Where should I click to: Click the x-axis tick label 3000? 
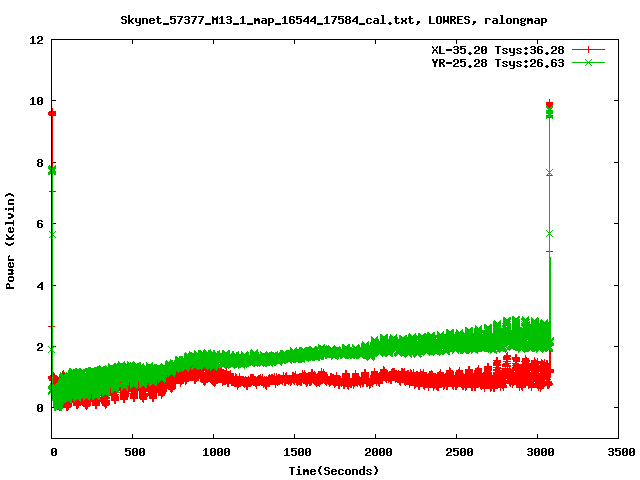540,452
